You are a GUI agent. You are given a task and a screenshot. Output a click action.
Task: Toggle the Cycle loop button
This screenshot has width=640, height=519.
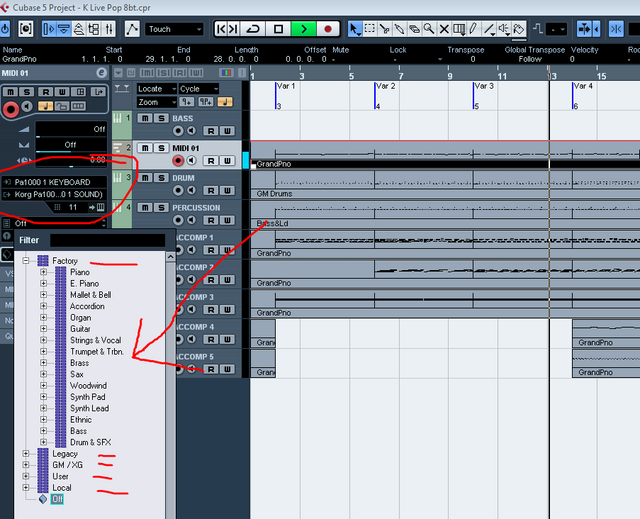[253, 29]
